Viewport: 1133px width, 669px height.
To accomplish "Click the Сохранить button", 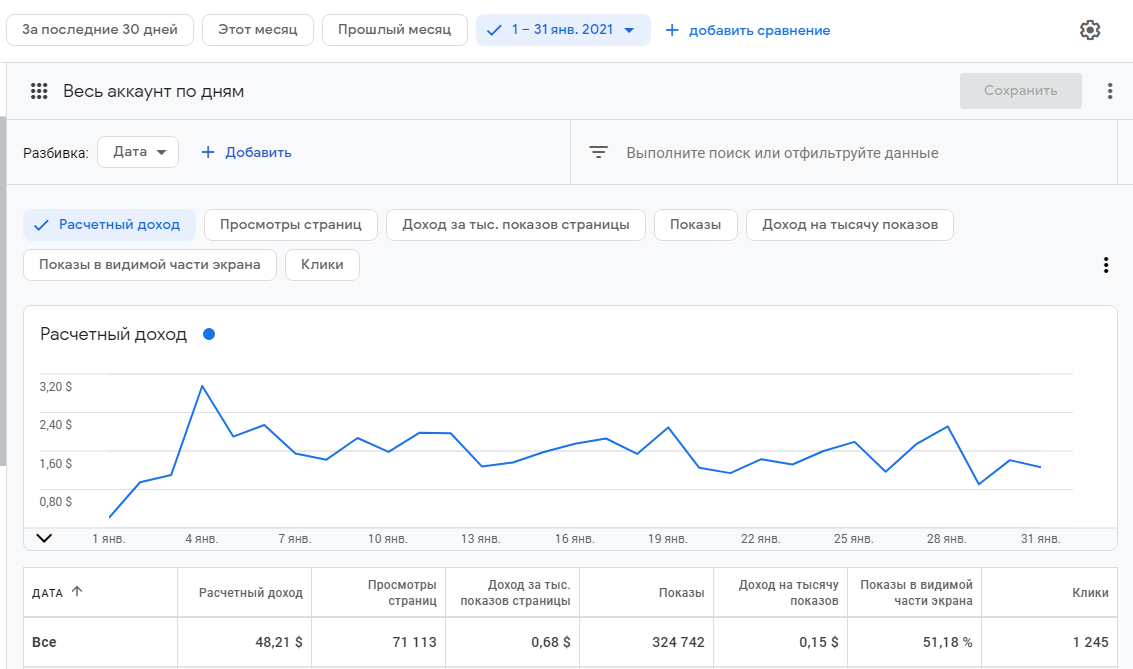I will (x=1020, y=91).
